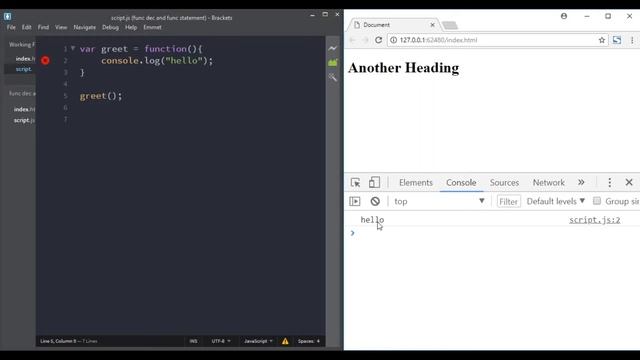Select the Document tab in Chrome
The height and width of the screenshot is (360, 640).
(393, 25)
